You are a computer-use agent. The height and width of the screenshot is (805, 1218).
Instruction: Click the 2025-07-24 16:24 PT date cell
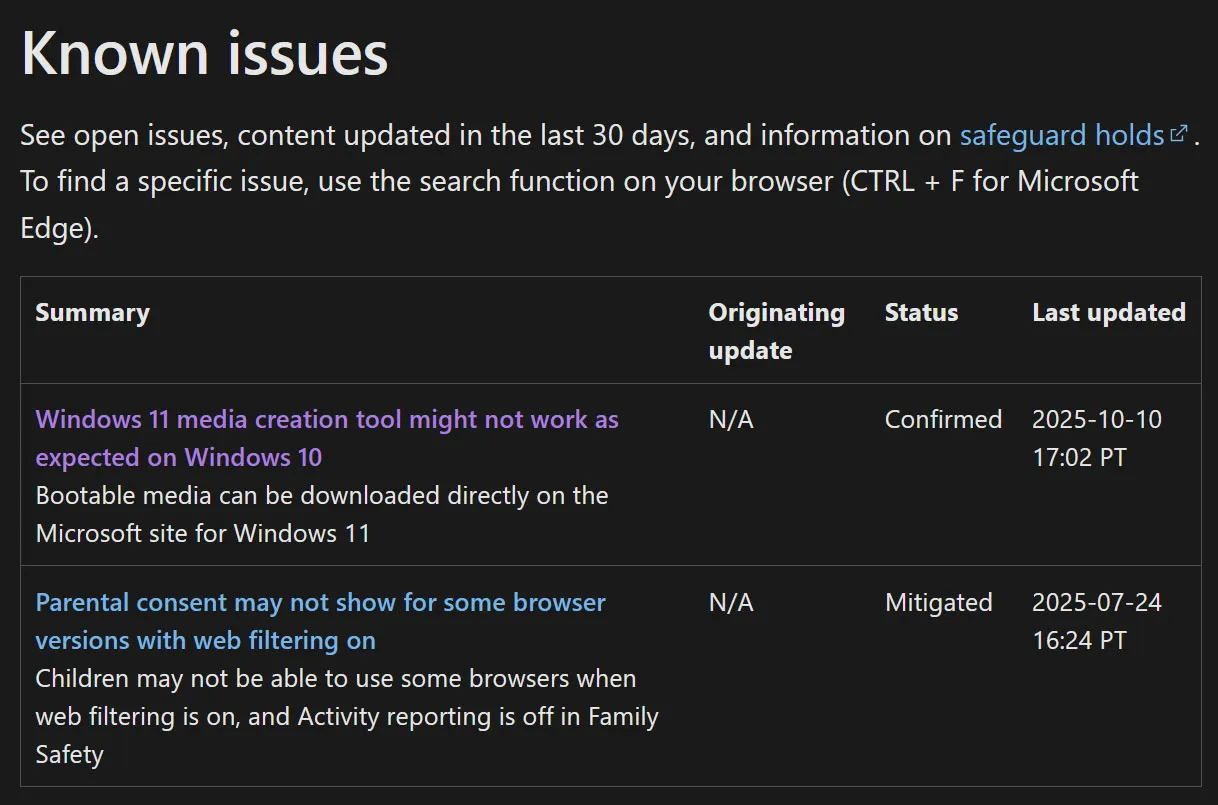1097,621
